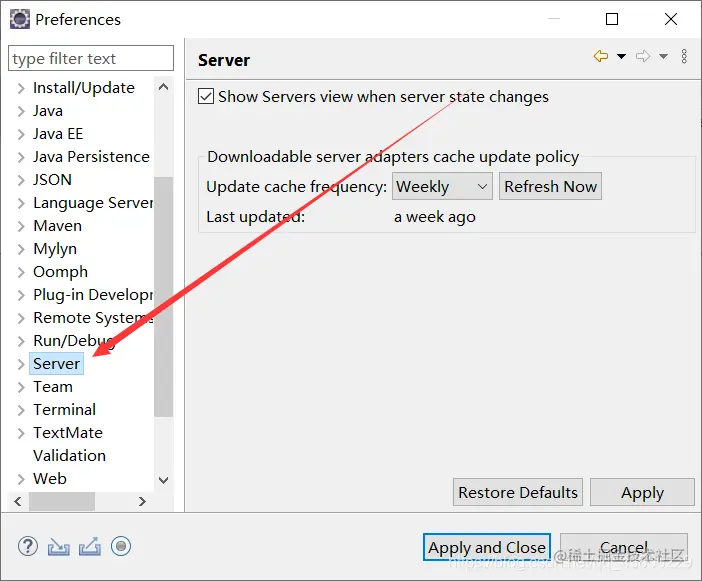Select the JSON category
This screenshot has width=702, height=581.
click(x=52, y=179)
